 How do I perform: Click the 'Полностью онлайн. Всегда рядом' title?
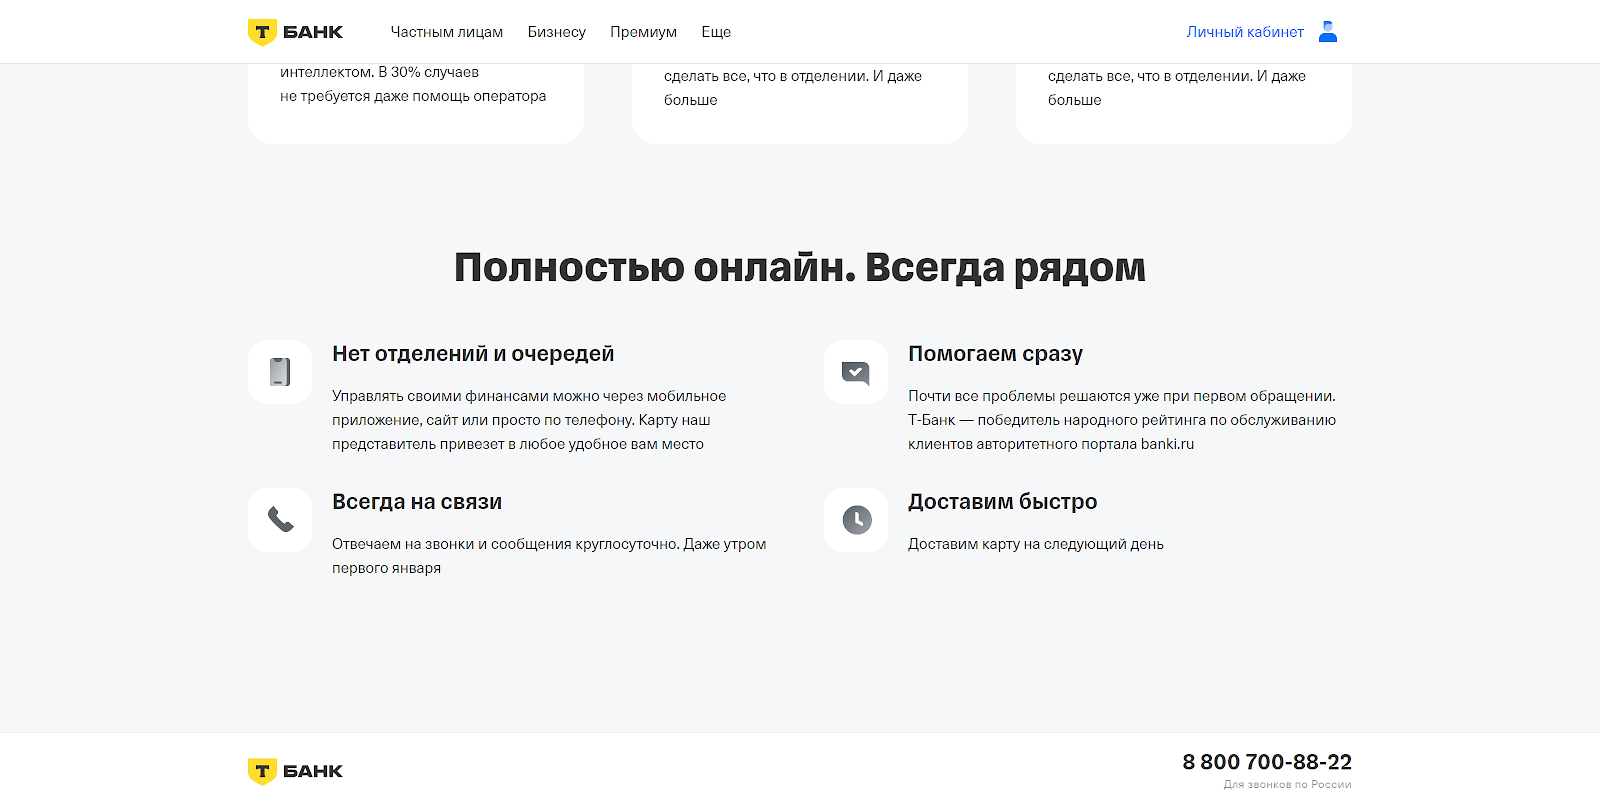[800, 268]
